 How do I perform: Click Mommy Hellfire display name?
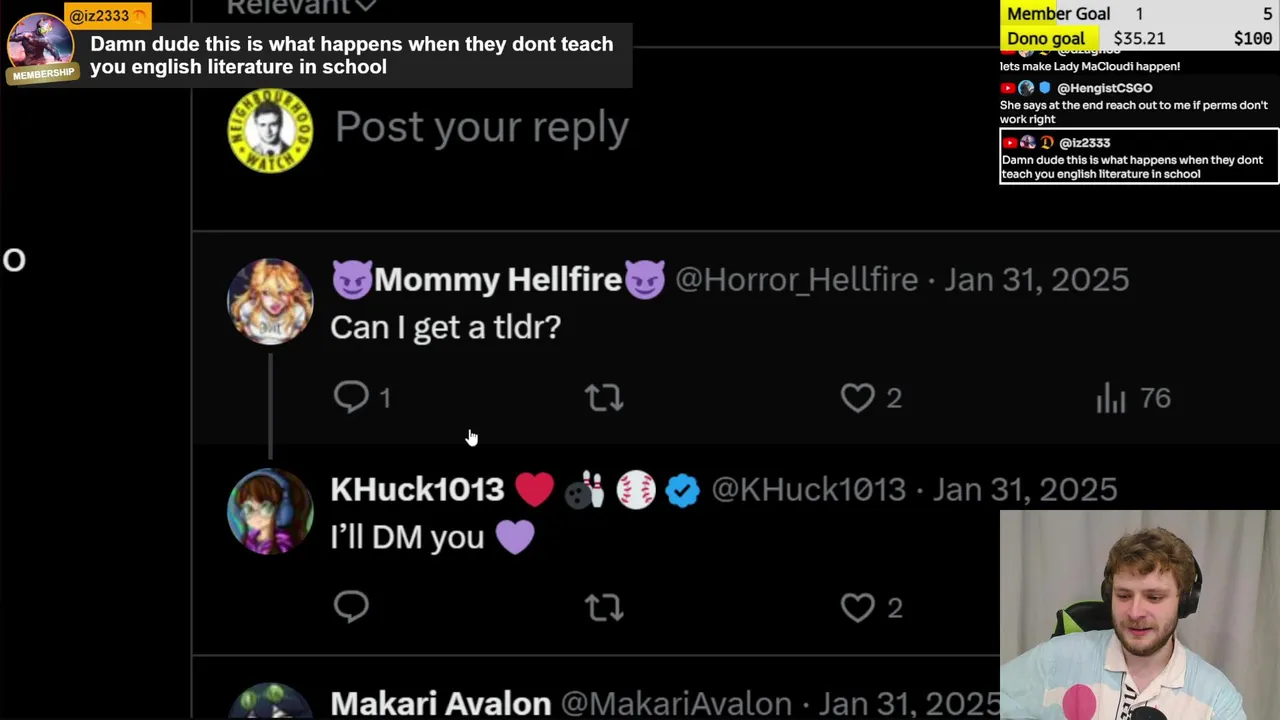pyautogui.click(x=498, y=280)
